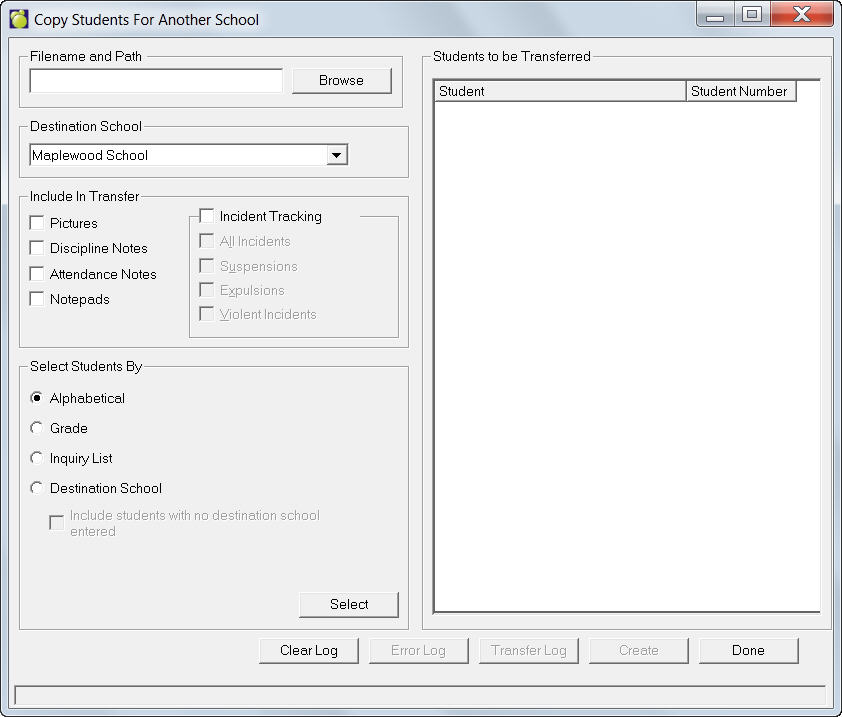842x717 pixels.
Task: Click the Maplewood School combo box
Action: tap(178, 155)
